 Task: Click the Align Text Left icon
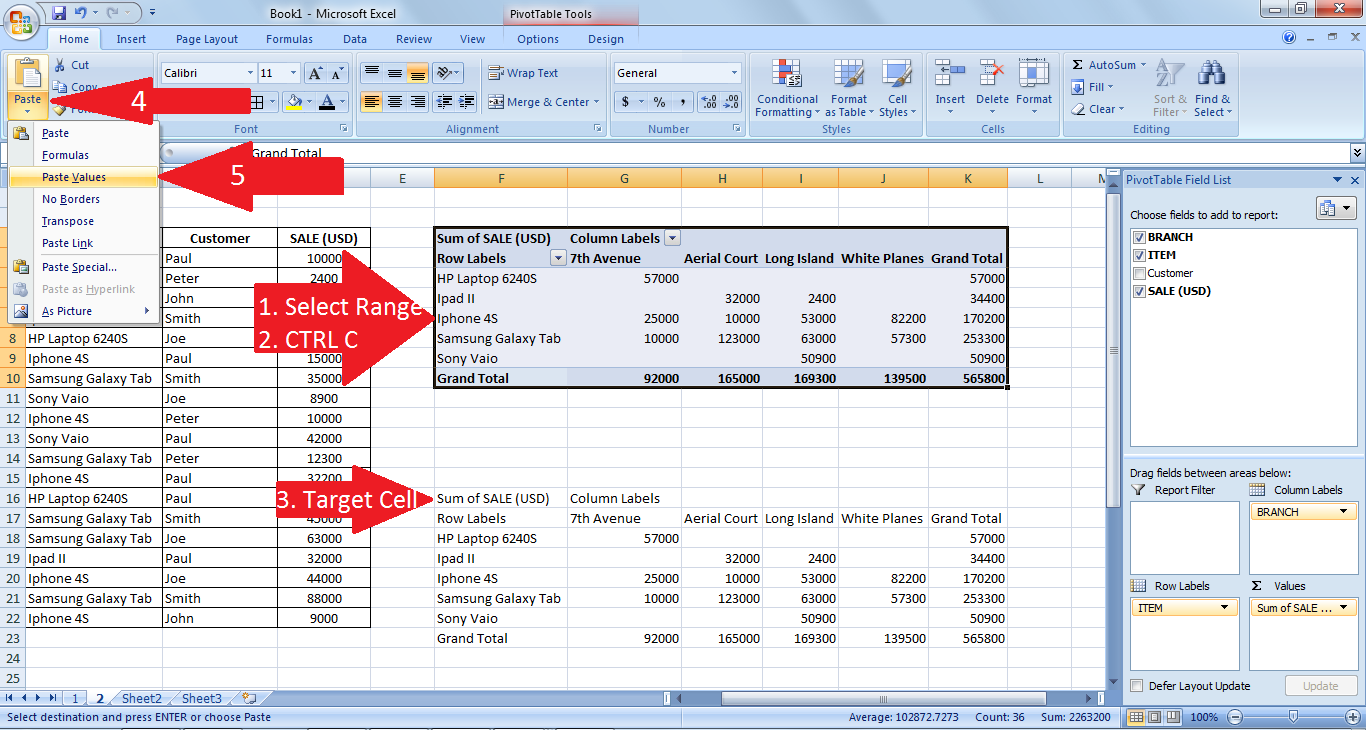coord(371,102)
